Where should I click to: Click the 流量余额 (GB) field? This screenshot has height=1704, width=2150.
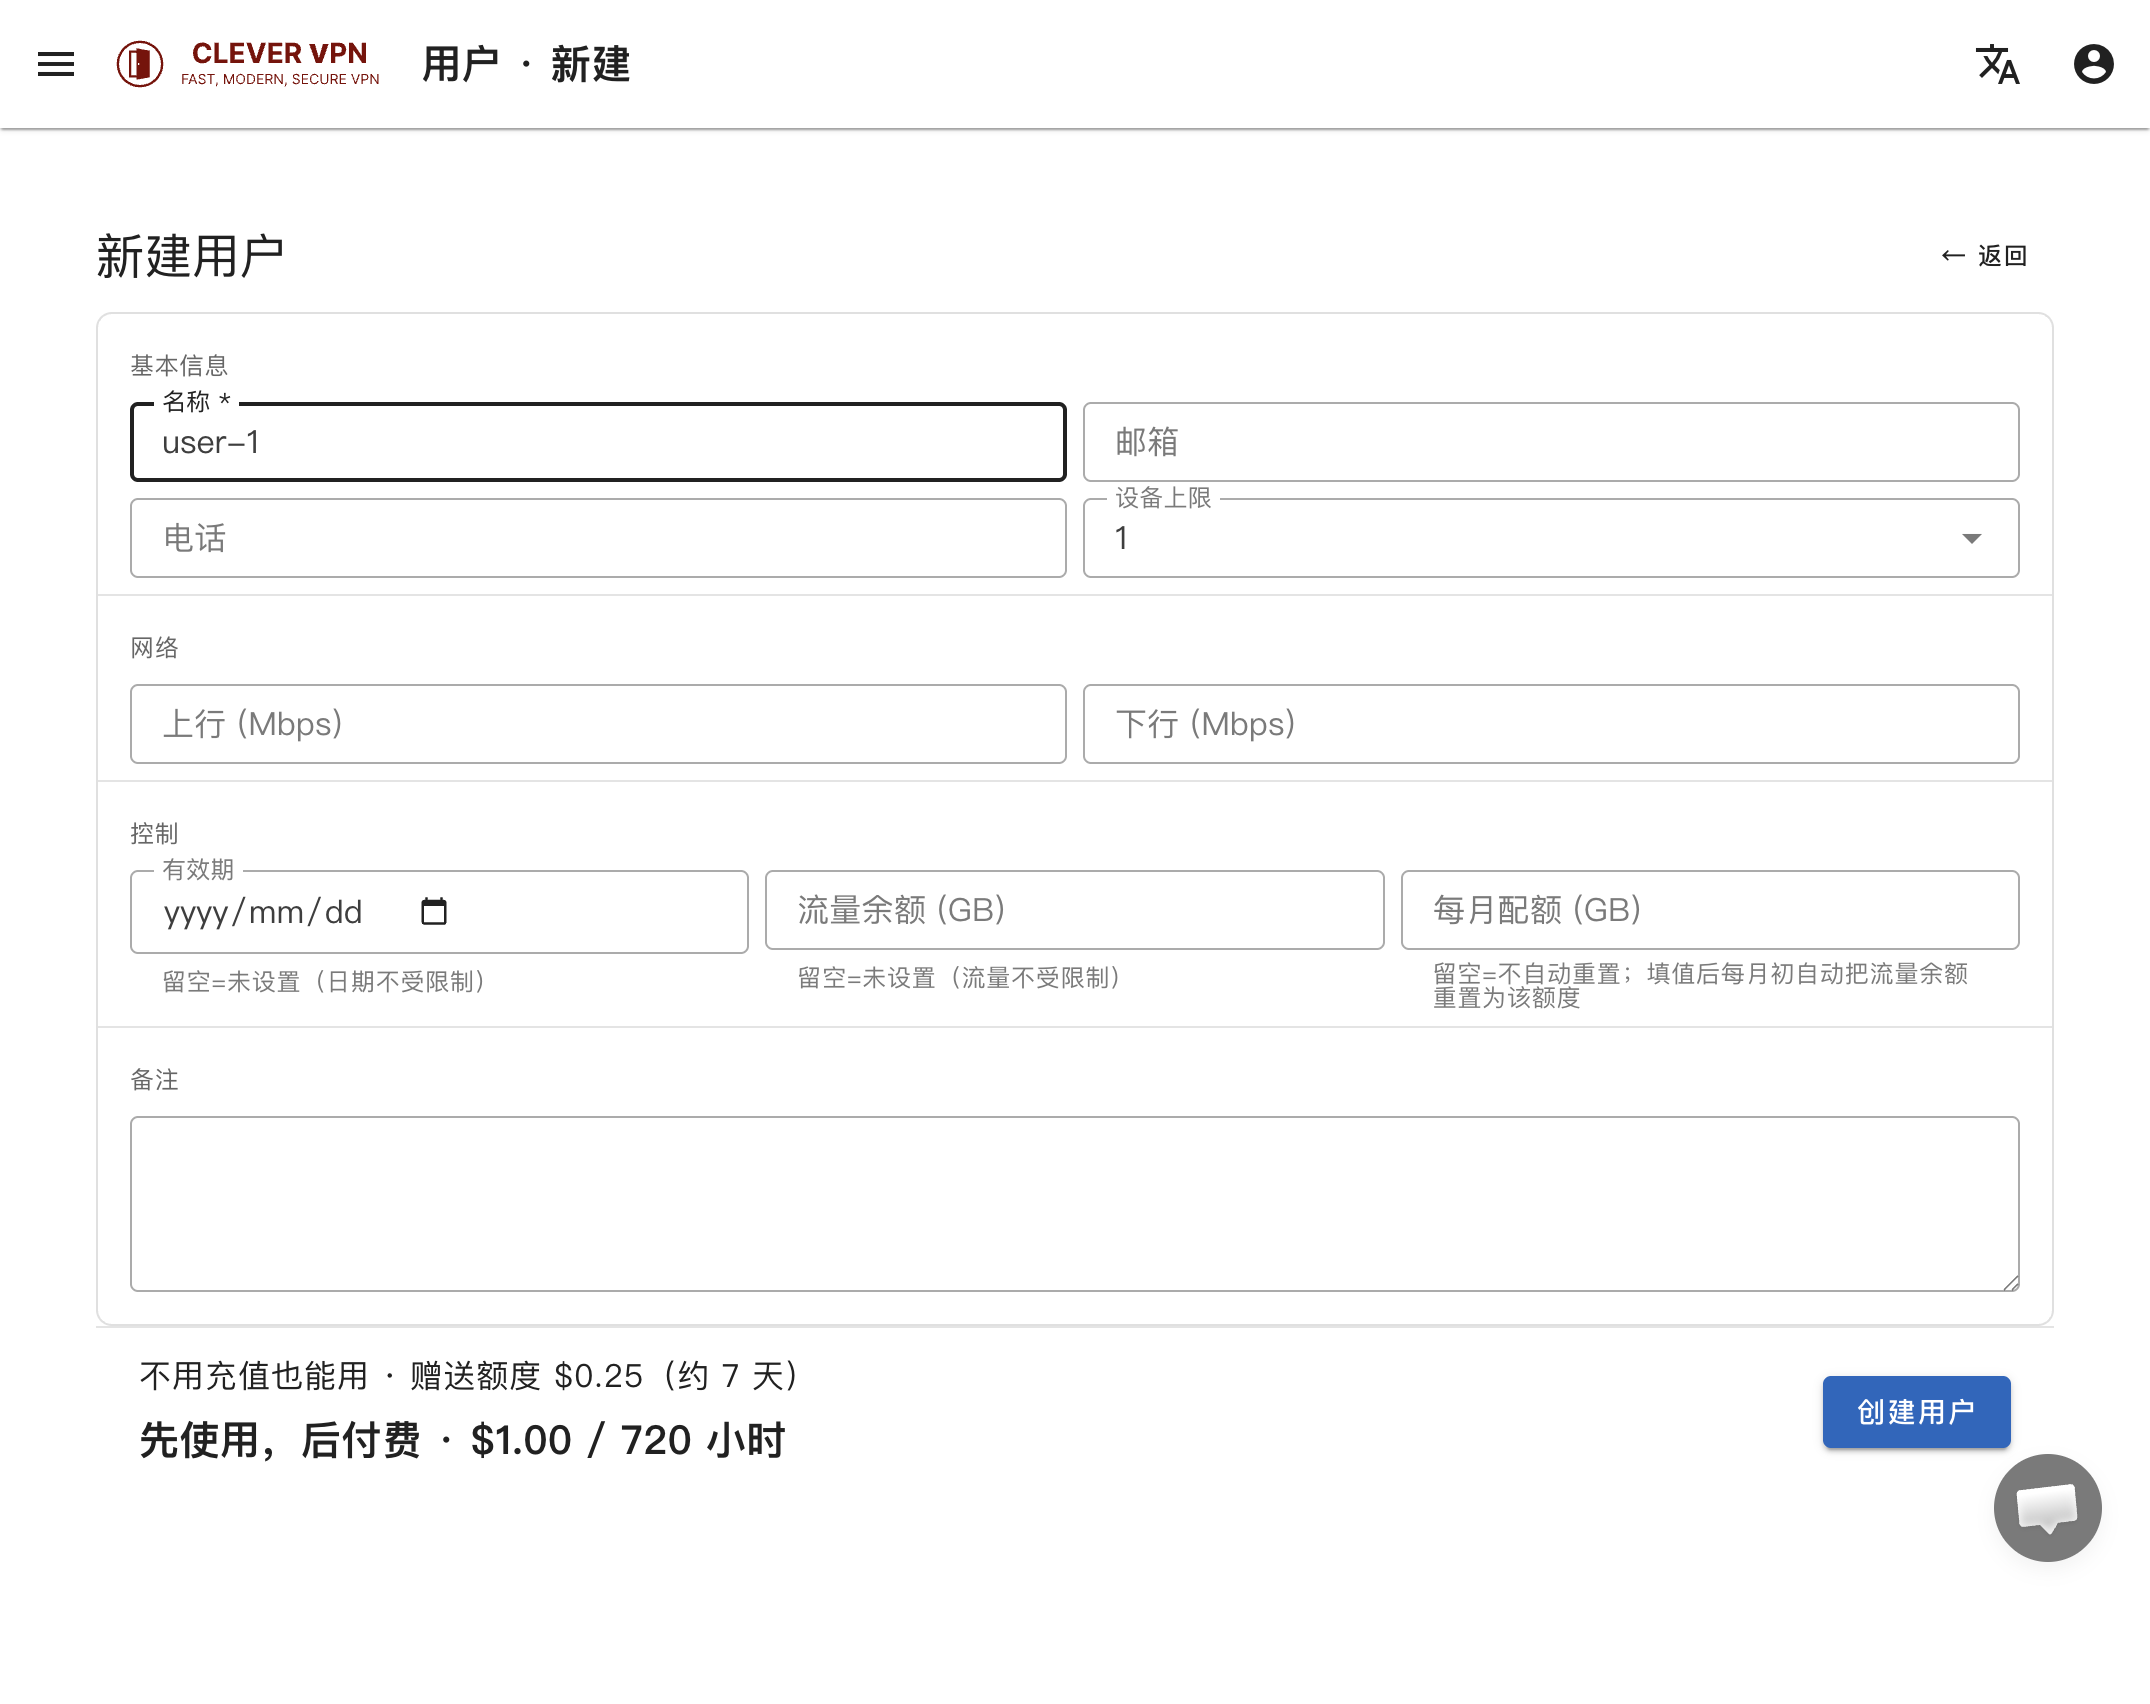click(1074, 910)
